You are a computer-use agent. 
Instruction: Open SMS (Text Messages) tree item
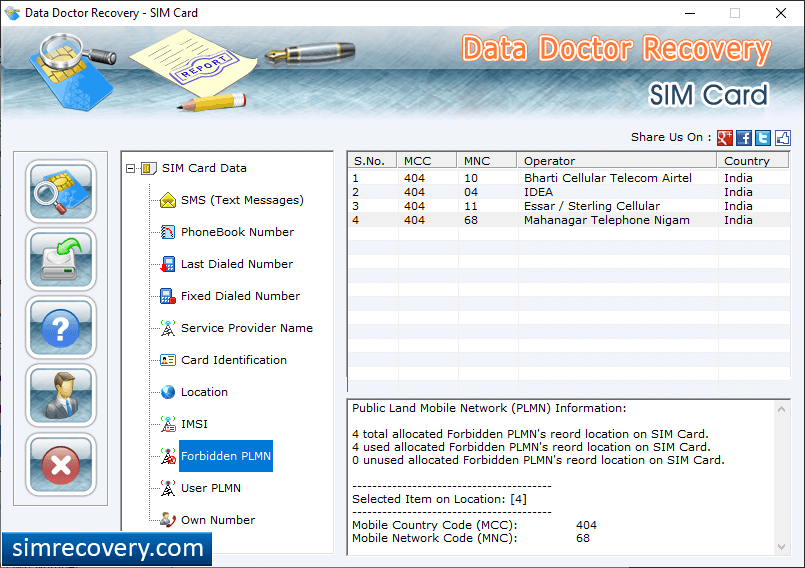click(x=242, y=200)
